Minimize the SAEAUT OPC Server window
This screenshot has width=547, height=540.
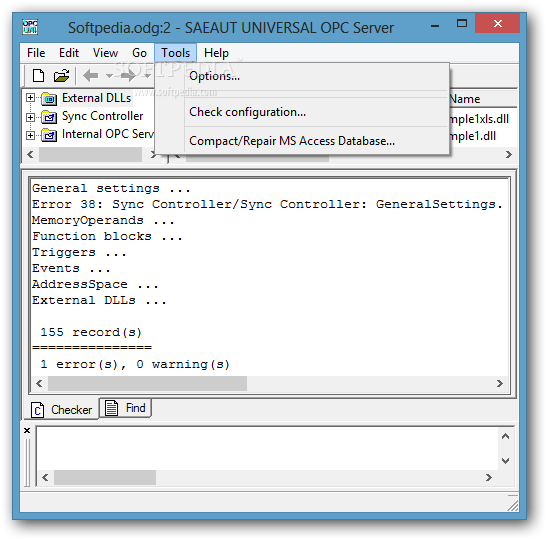(x=435, y=24)
